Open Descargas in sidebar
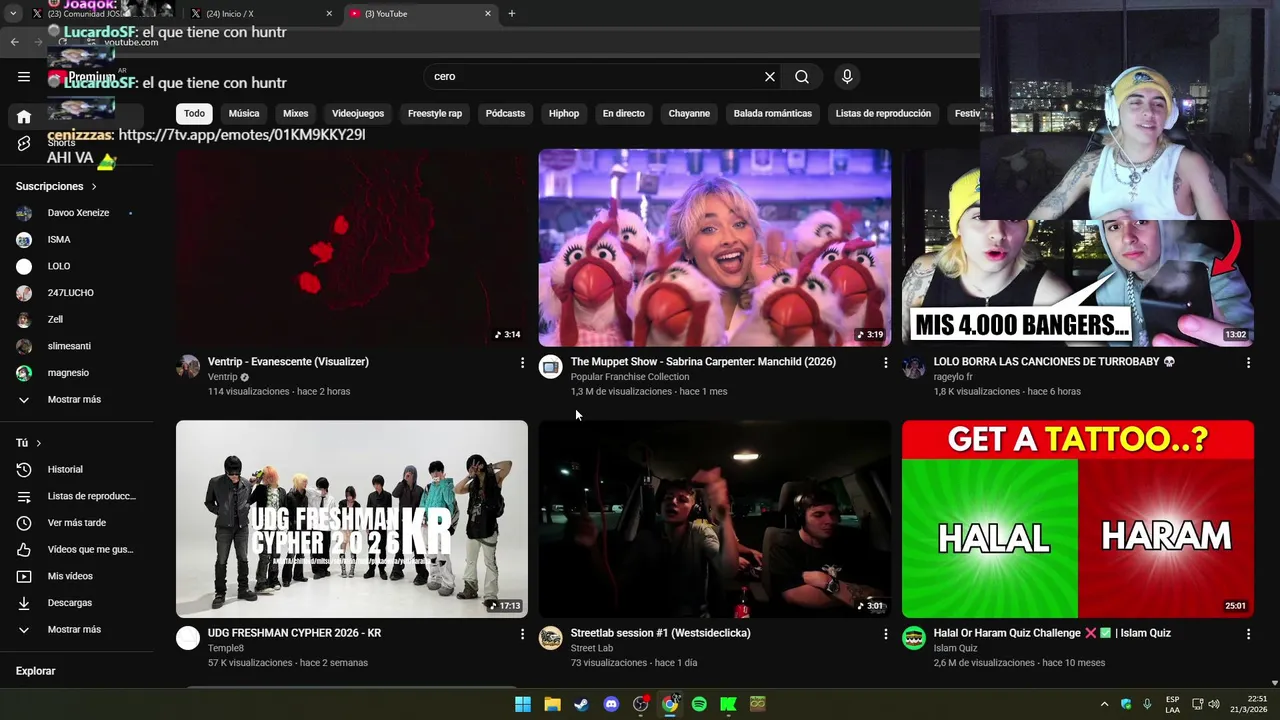The height and width of the screenshot is (720, 1280). pos(76,603)
